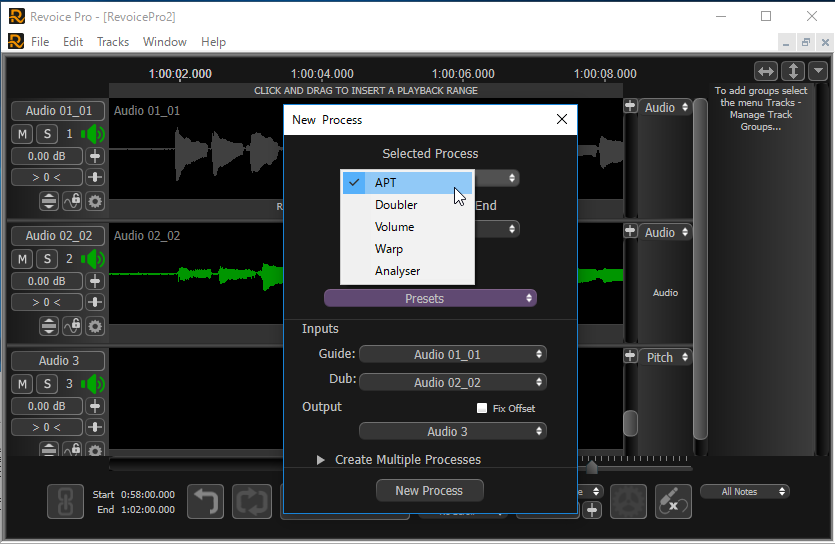The height and width of the screenshot is (544, 835).
Task: Click plus beside Audio 3 0.00 dB
Action: coord(95,406)
